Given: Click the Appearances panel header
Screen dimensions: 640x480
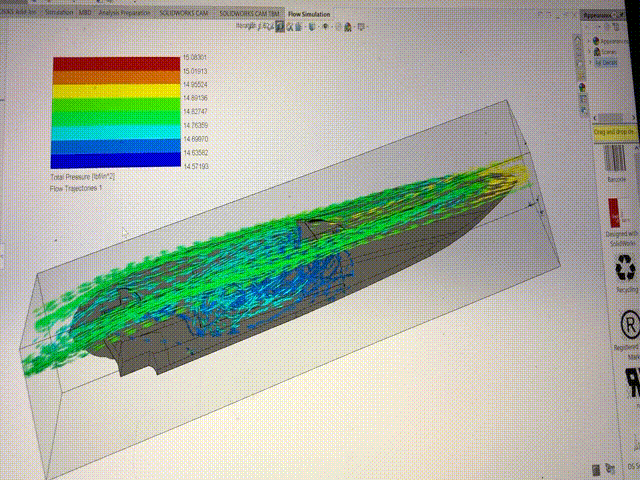Looking at the screenshot, I should [602, 16].
